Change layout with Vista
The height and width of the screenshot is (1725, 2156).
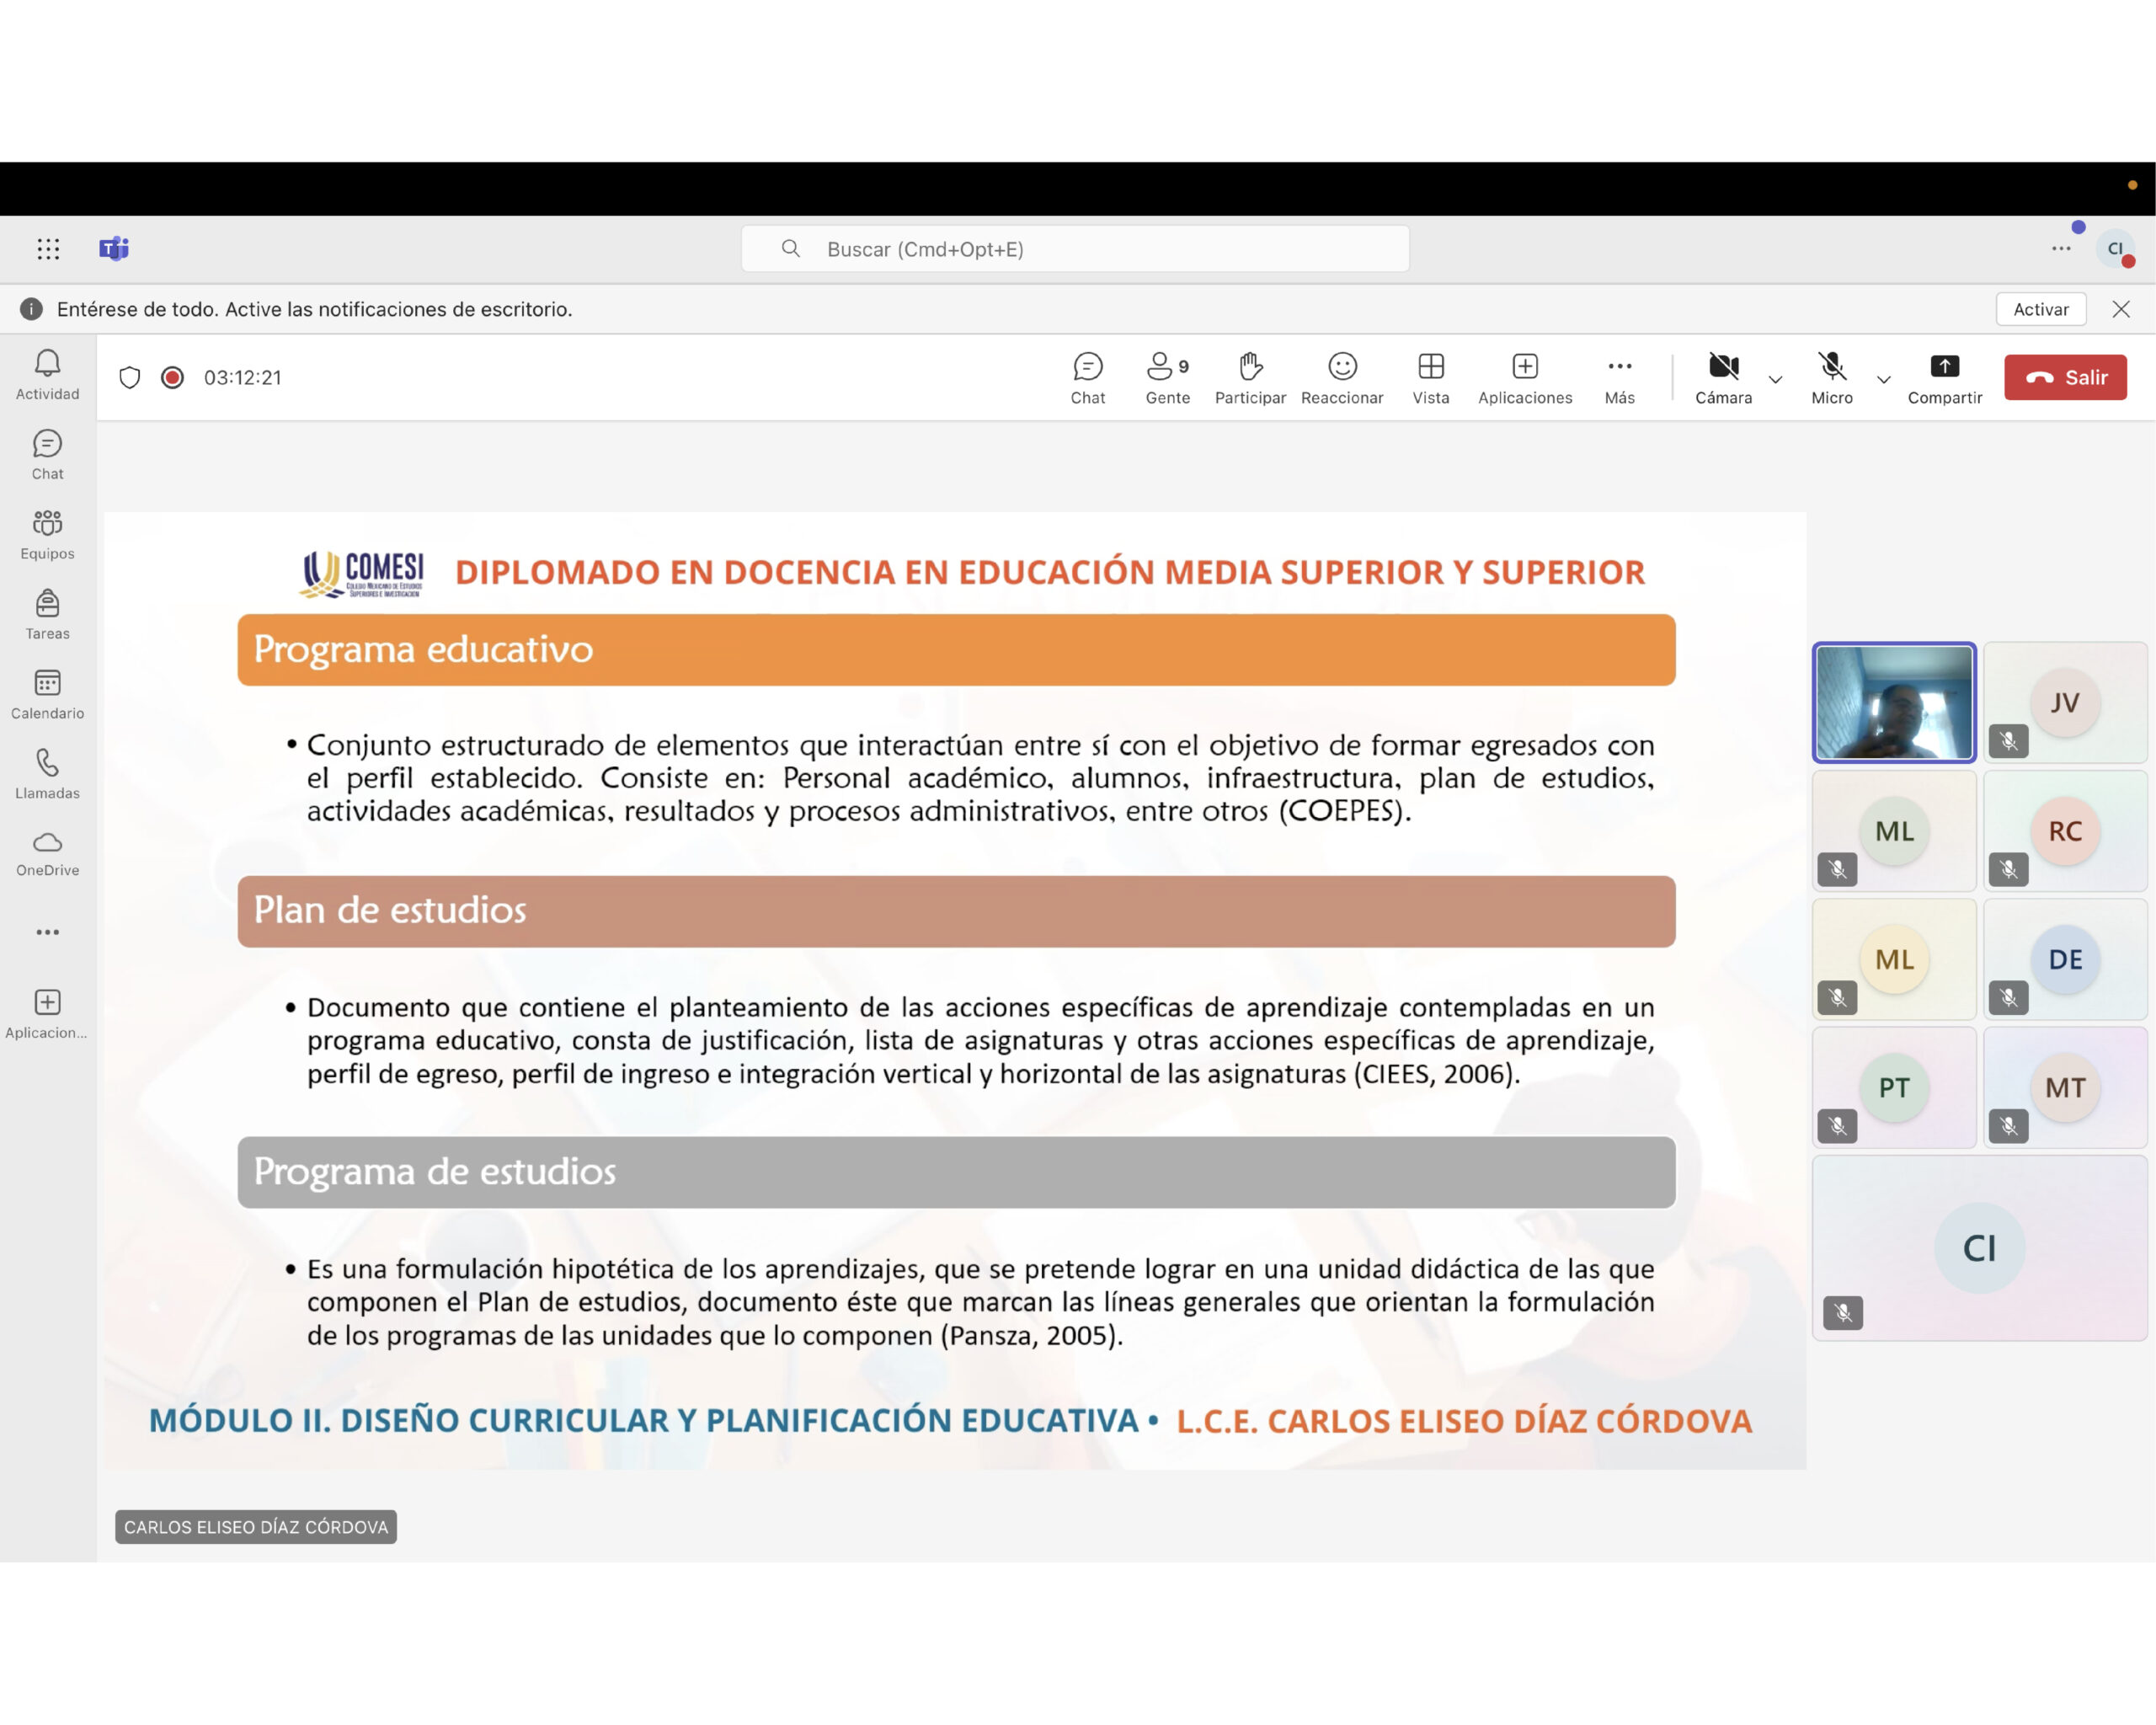click(x=1431, y=378)
